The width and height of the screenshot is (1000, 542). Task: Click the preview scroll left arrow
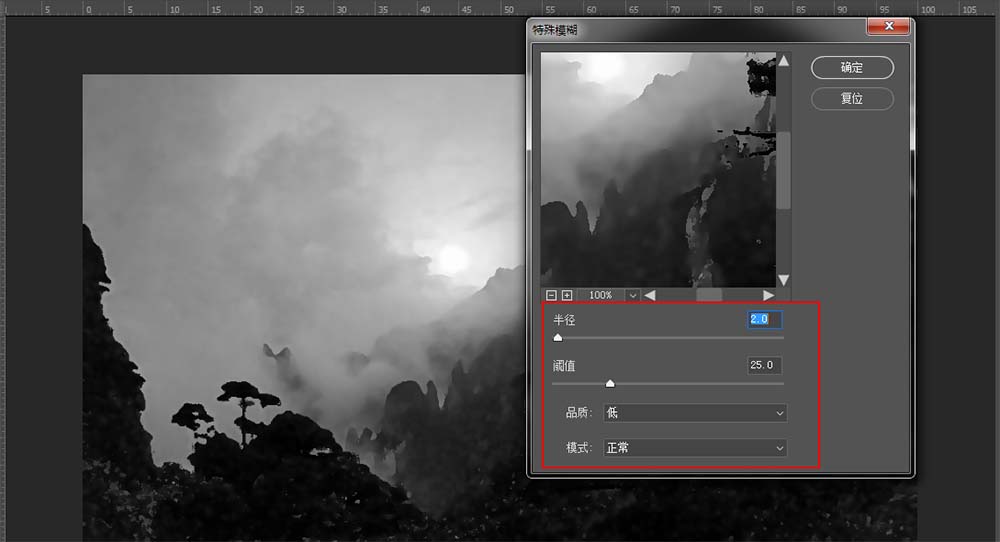pos(650,296)
